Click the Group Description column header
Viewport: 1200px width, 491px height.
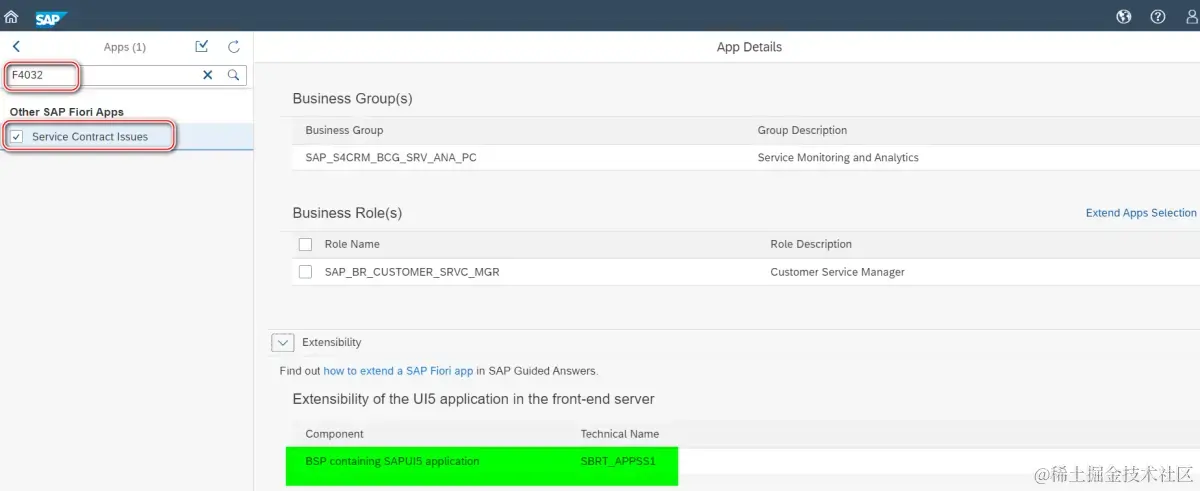(802, 131)
